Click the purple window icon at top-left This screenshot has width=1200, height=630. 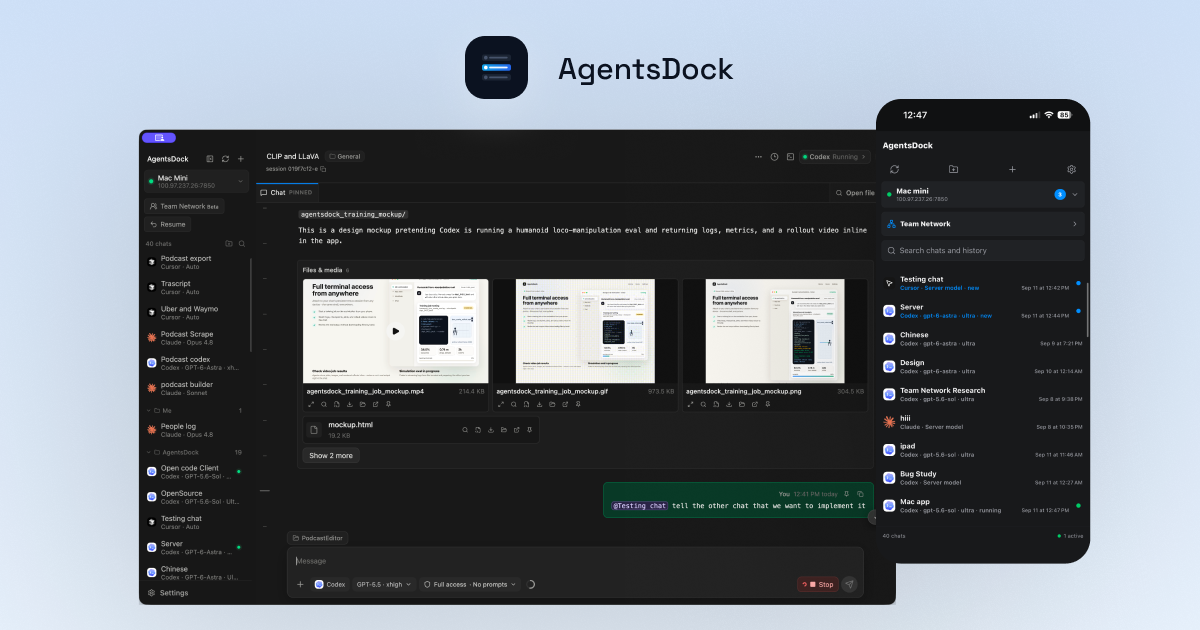click(159, 138)
